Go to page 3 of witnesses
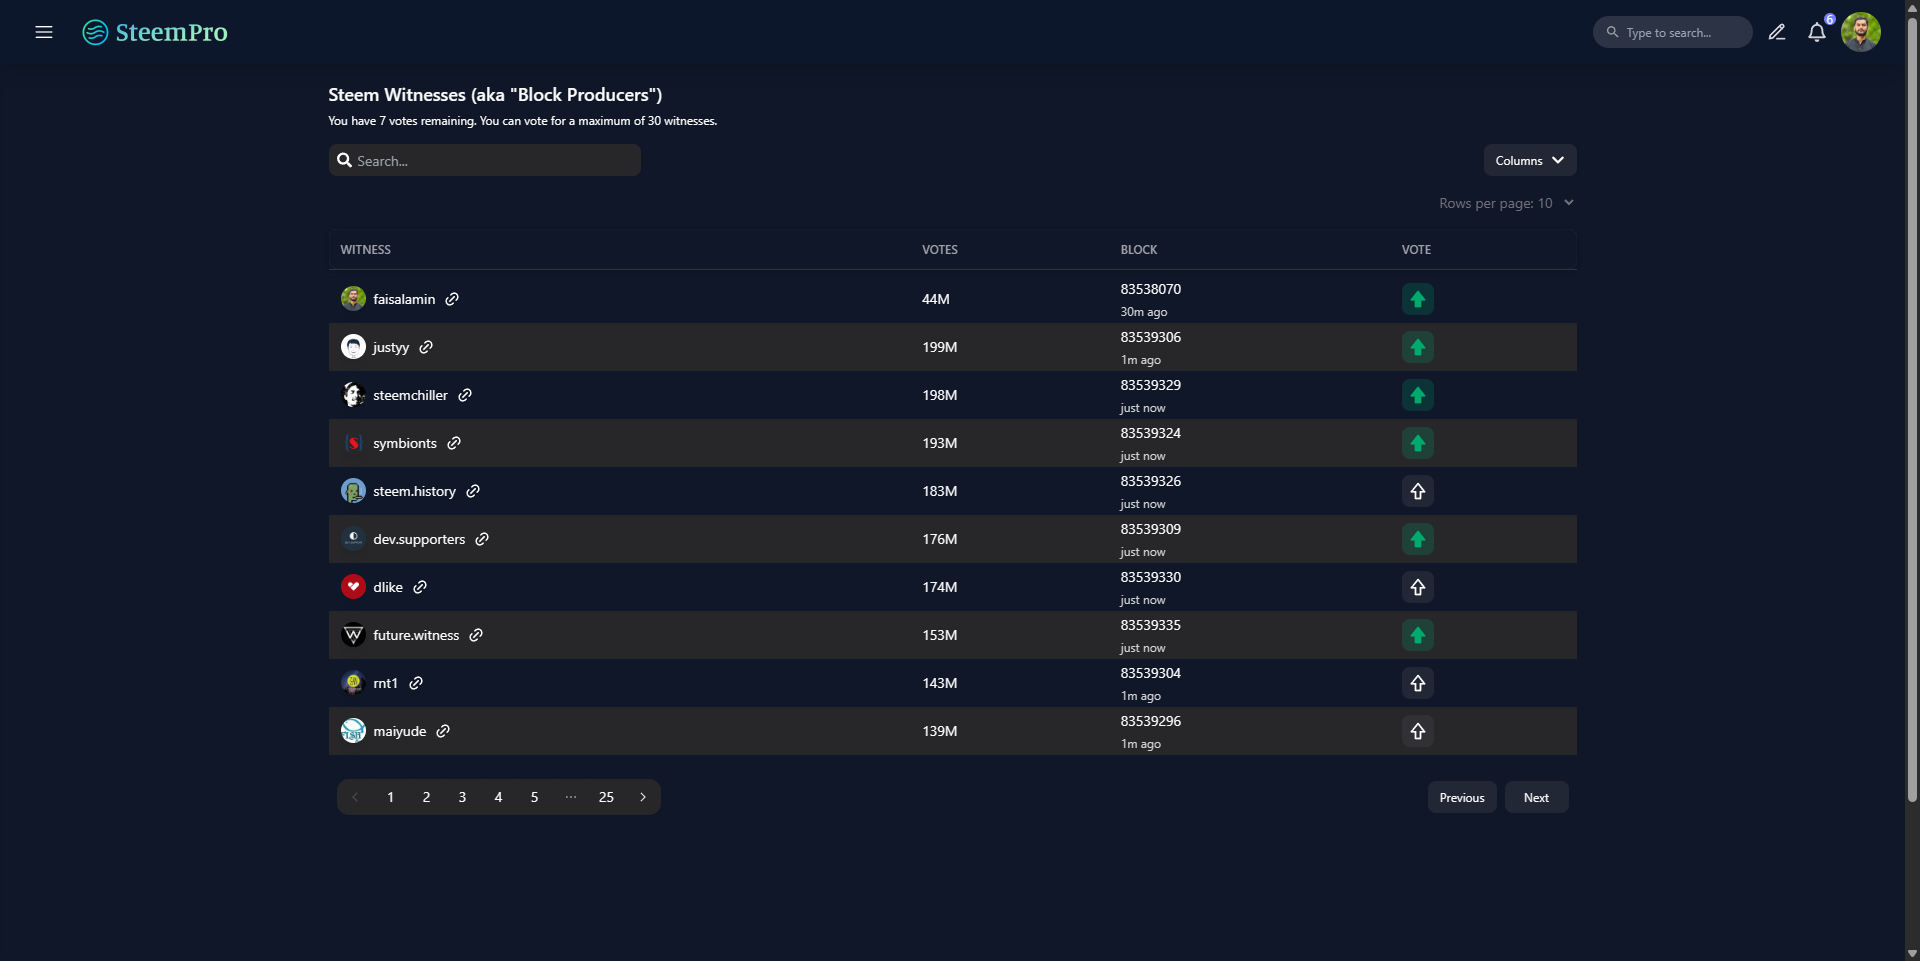Screen dimensions: 1920x961 462,797
